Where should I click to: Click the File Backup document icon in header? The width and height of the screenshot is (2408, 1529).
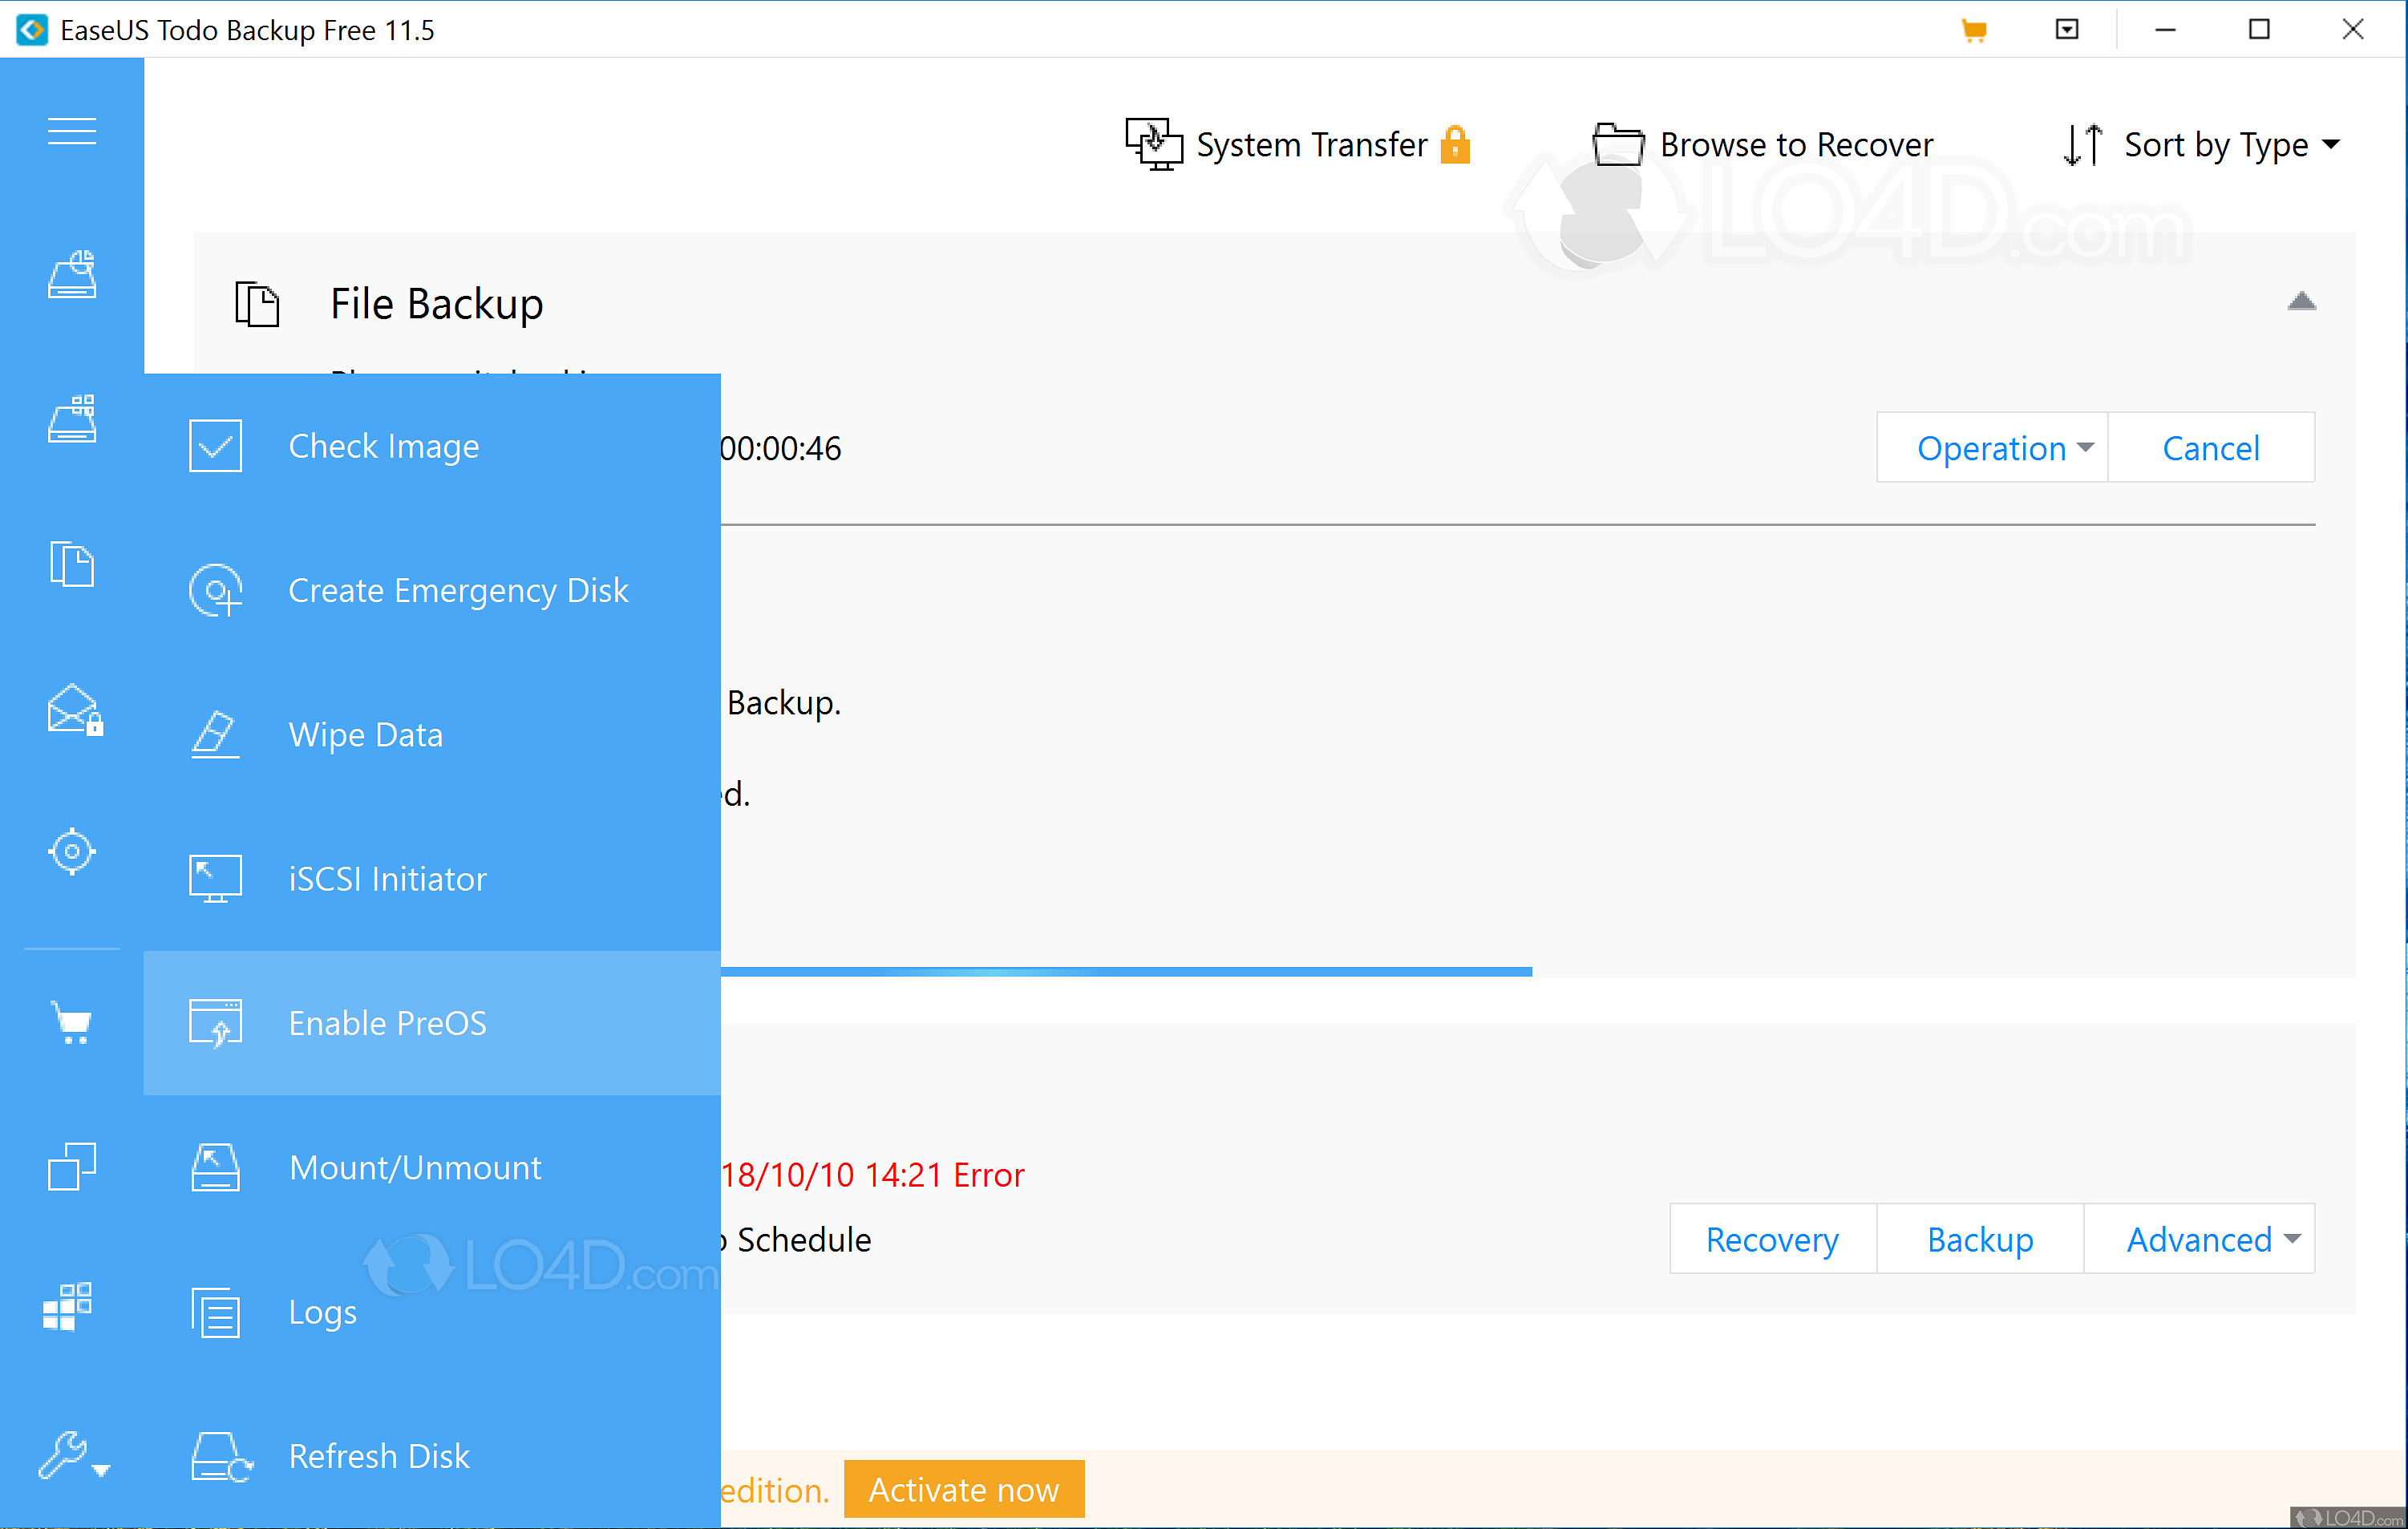(257, 304)
